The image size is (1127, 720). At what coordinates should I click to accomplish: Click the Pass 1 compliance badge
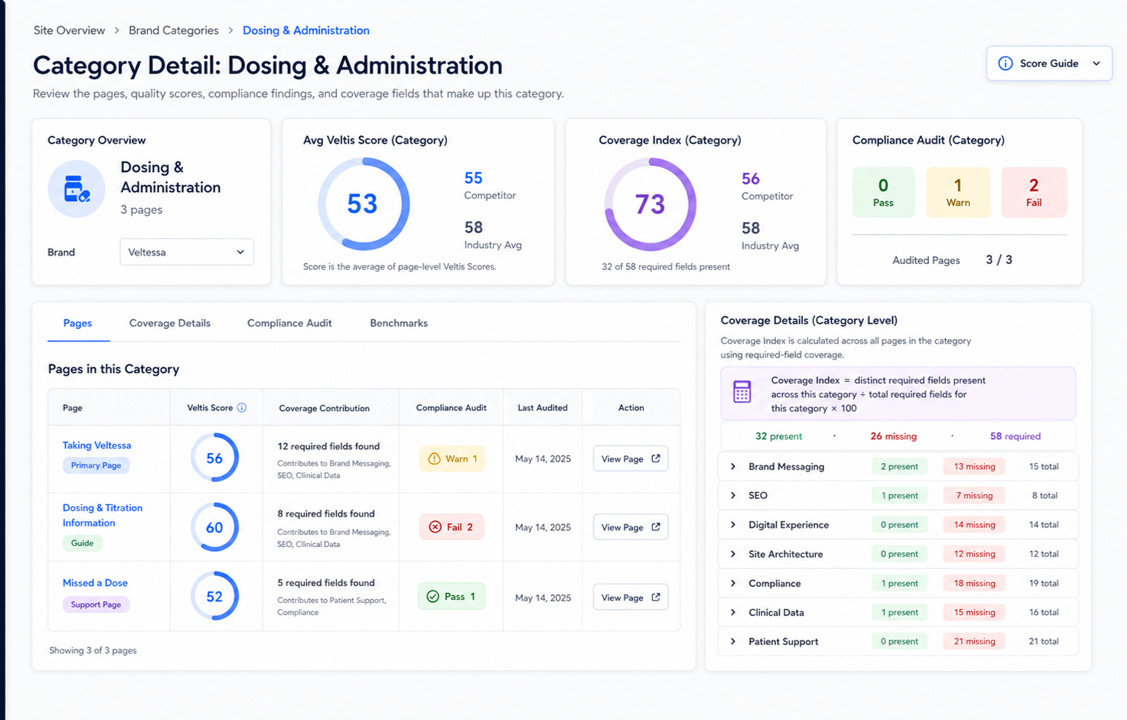pos(451,596)
